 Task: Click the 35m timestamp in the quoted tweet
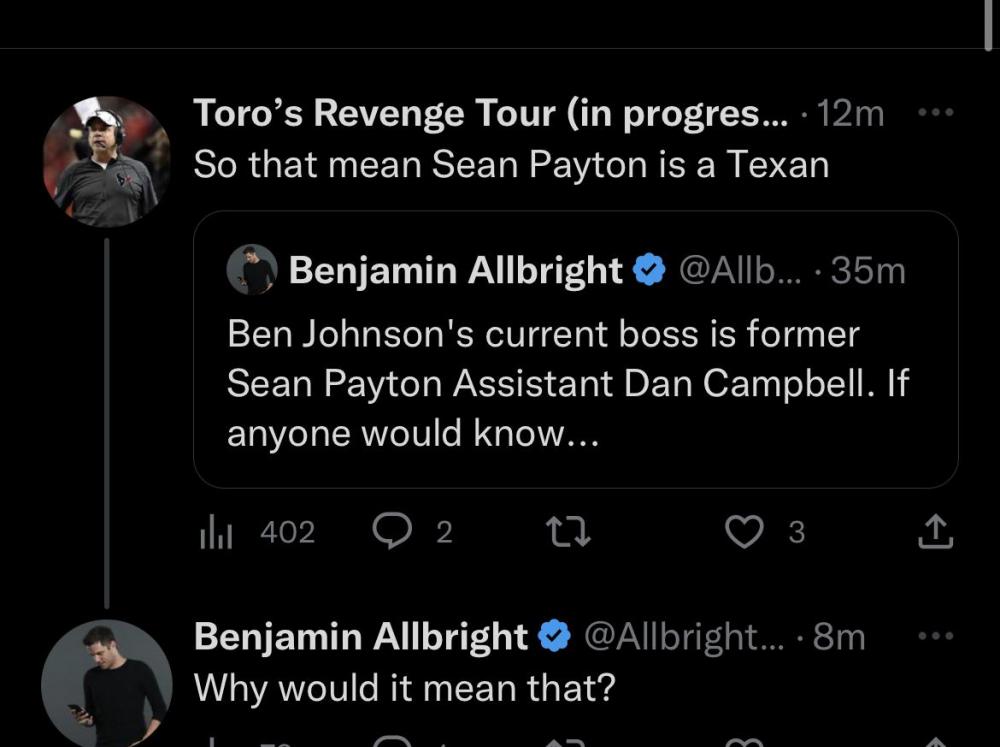click(x=868, y=270)
